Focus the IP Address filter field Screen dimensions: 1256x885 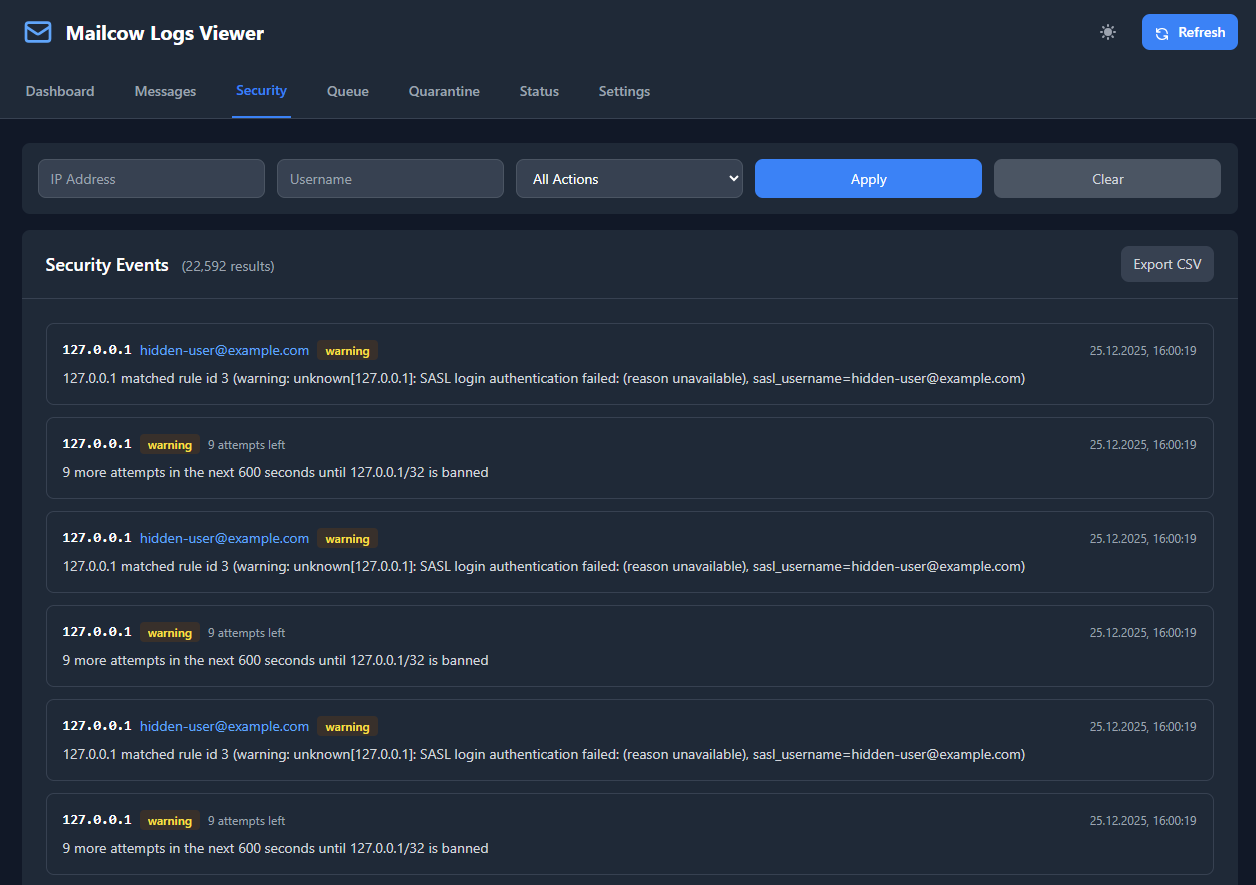click(x=151, y=179)
